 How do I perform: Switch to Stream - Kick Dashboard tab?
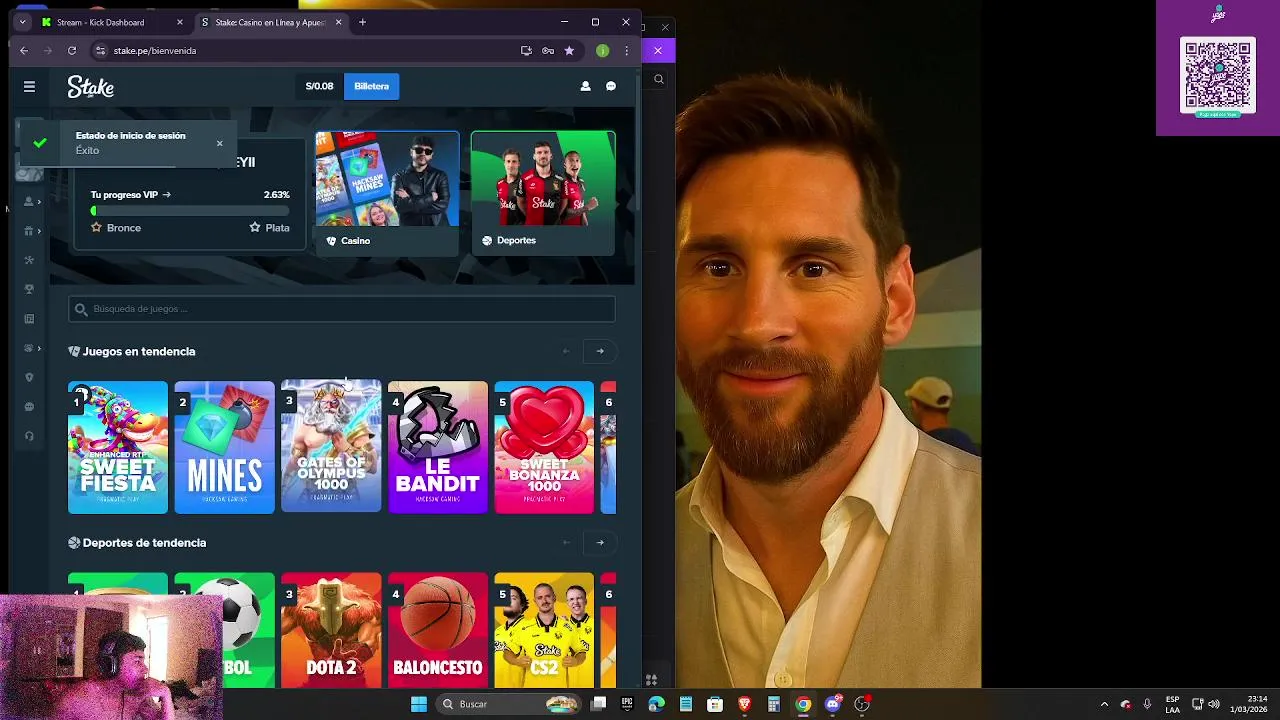coord(112,22)
